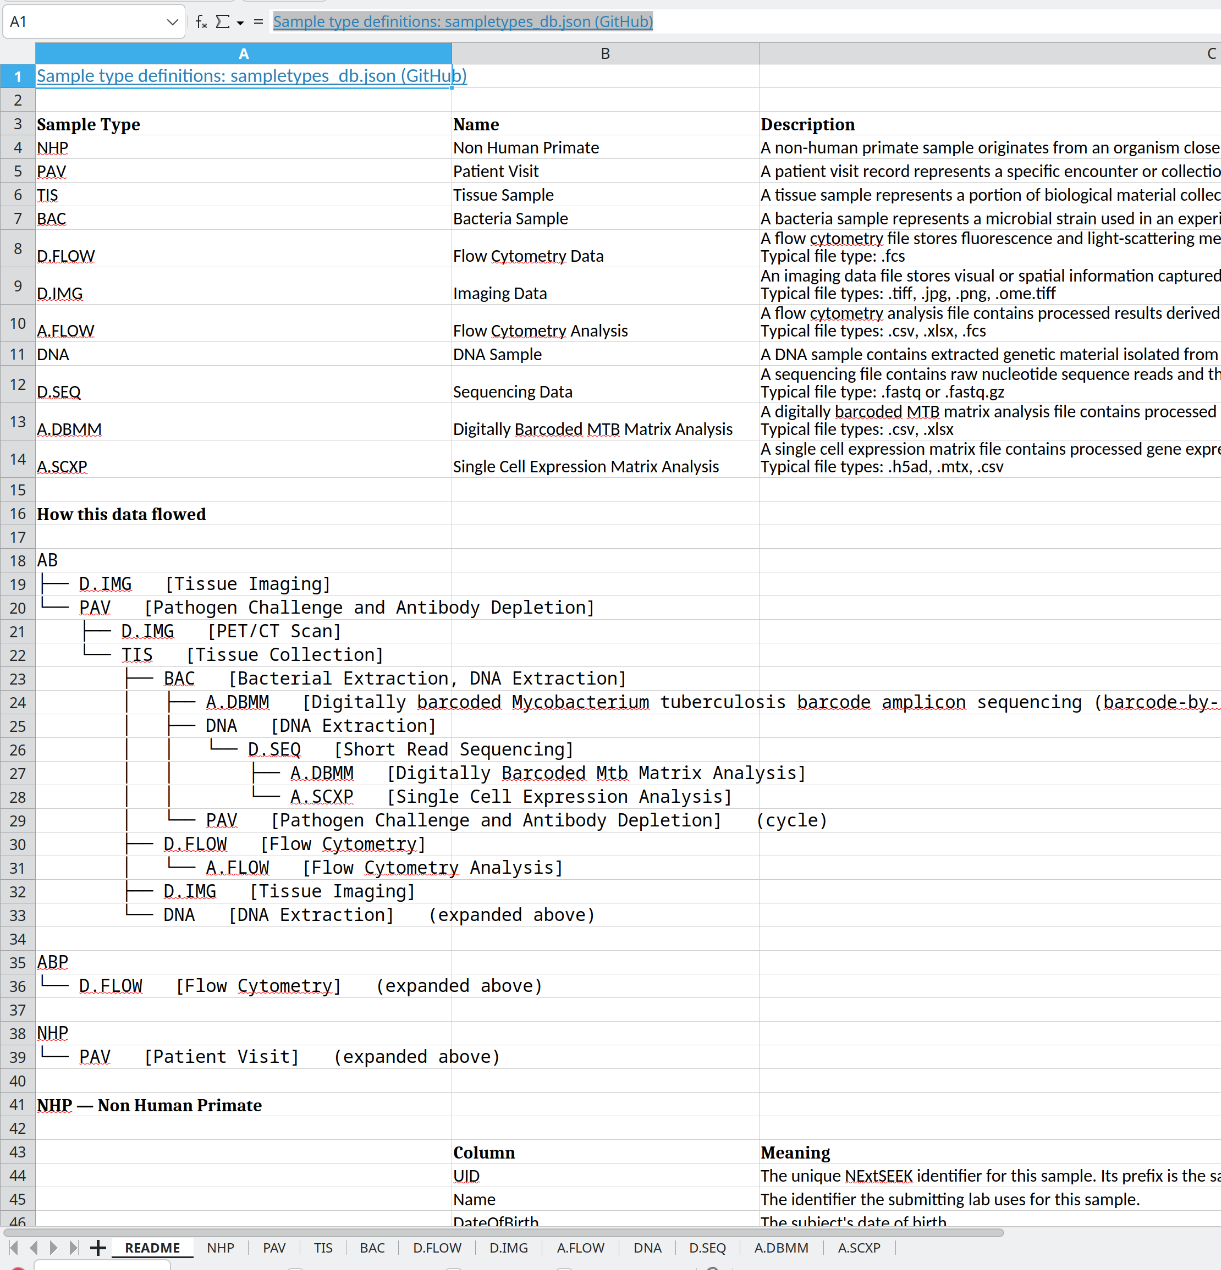Switch to the README sheet tab

pyautogui.click(x=152, y=1248)
